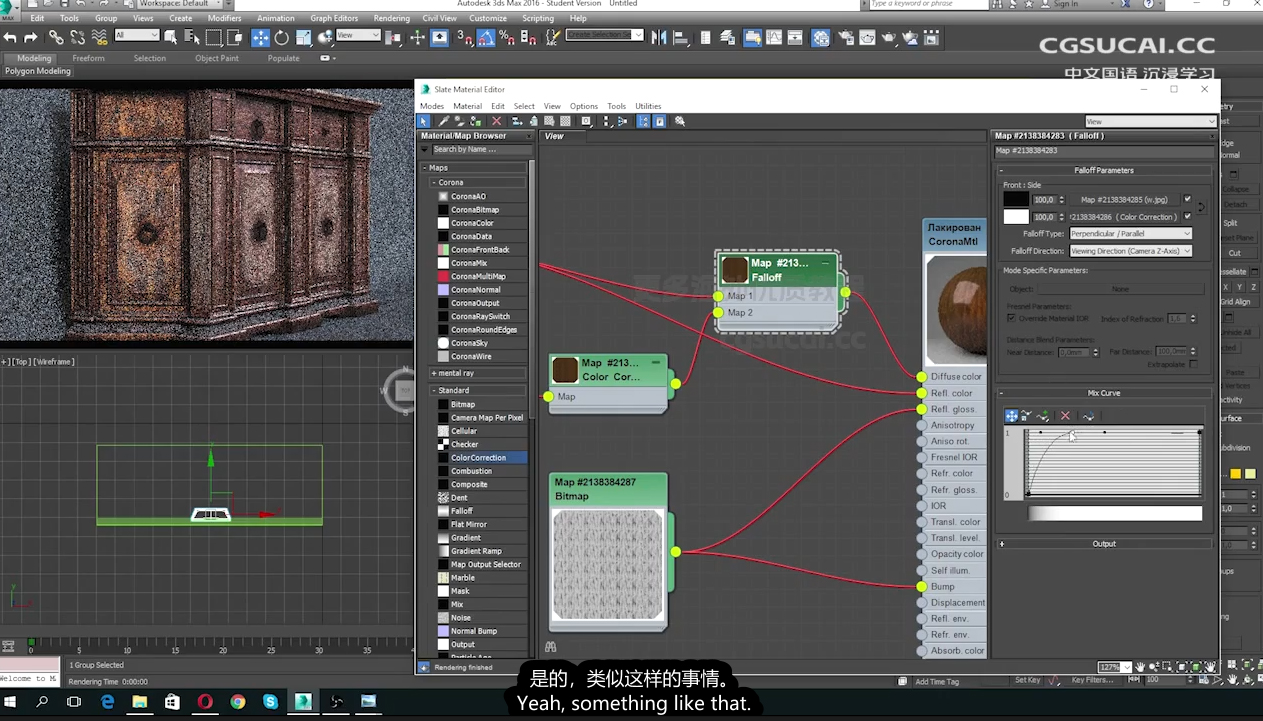The height and width of the screenshot is (721, 1263).
Task: Click the Select by Material icon
Action: [680, 121]
